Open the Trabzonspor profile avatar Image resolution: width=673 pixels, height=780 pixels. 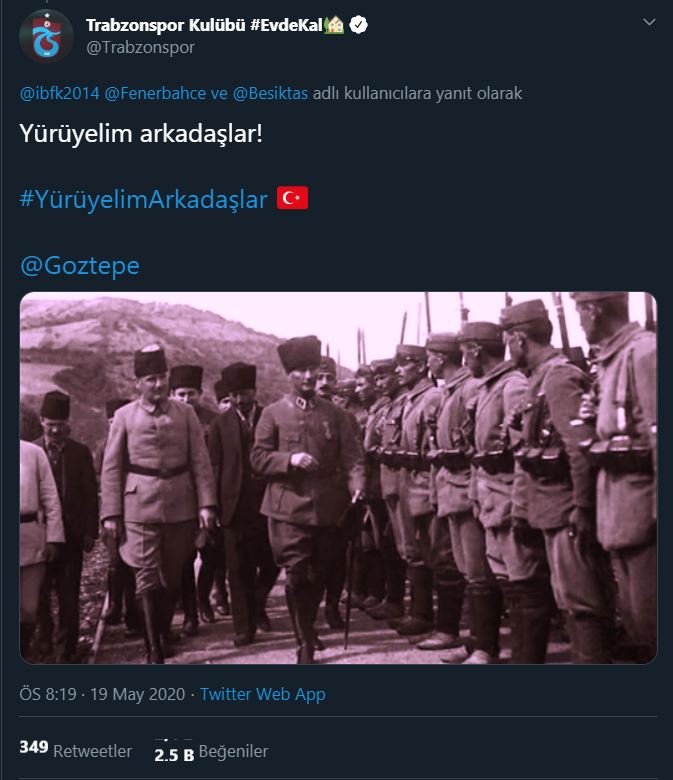coord(46,36)
